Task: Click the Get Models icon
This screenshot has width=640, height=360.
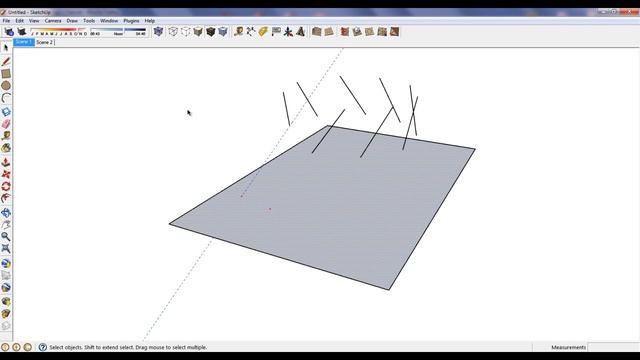Action: (6, 302)
